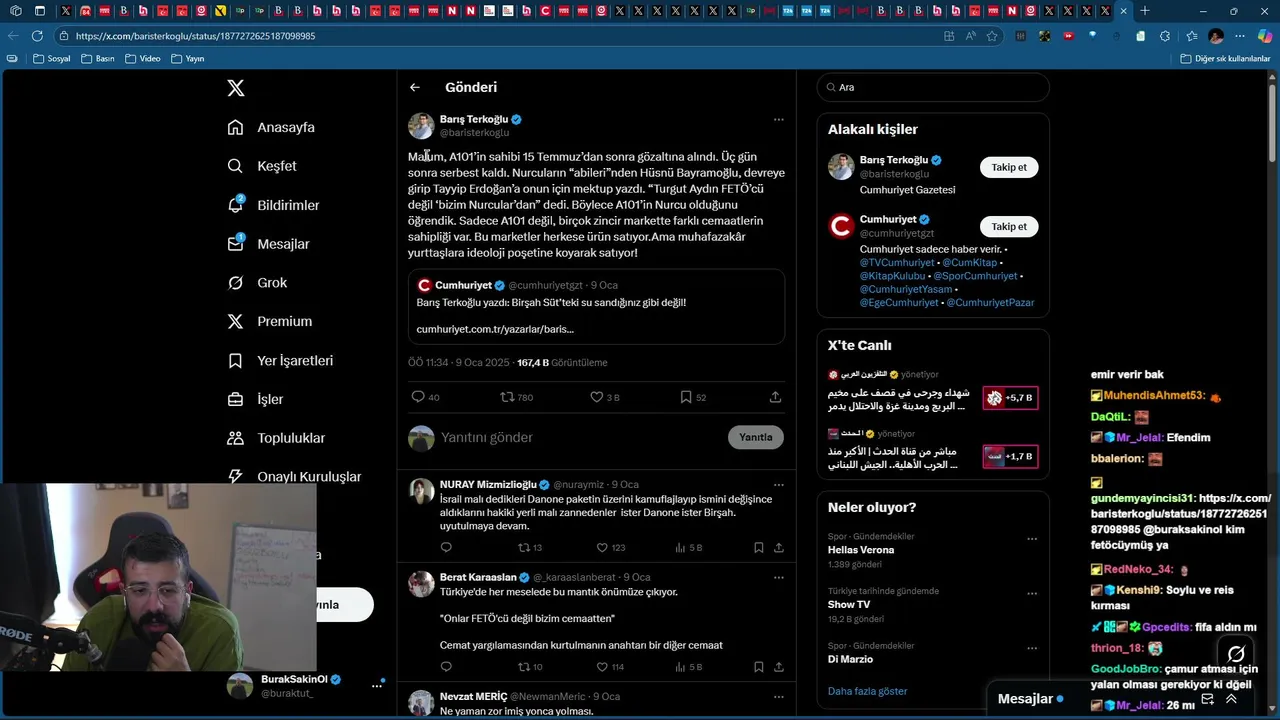This screenshot has width=1280, height=720.
Task: Click the Ara search field
Action: (932, 87)
